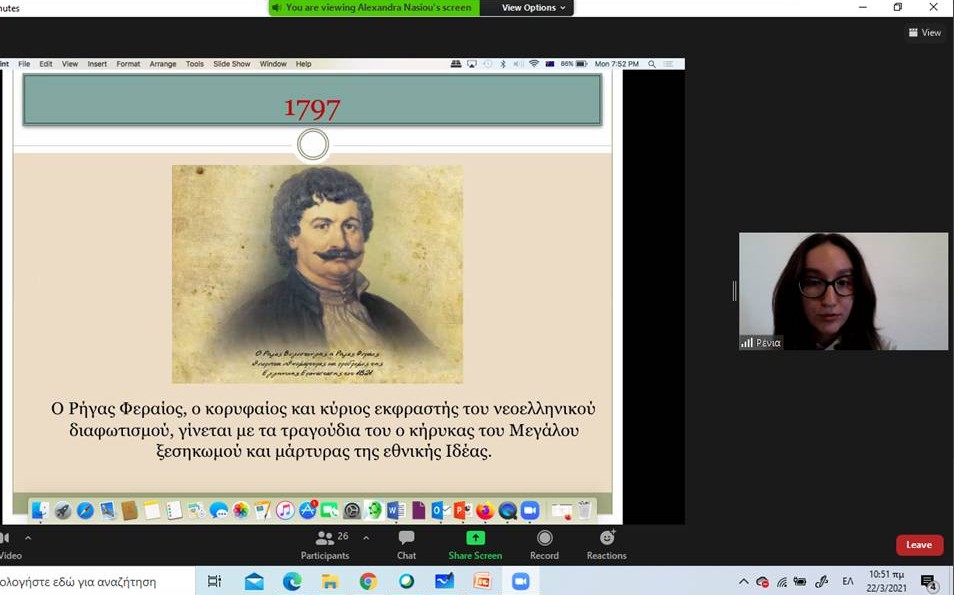Select Ρένια's video thumbnail

[x=843, y=291]
